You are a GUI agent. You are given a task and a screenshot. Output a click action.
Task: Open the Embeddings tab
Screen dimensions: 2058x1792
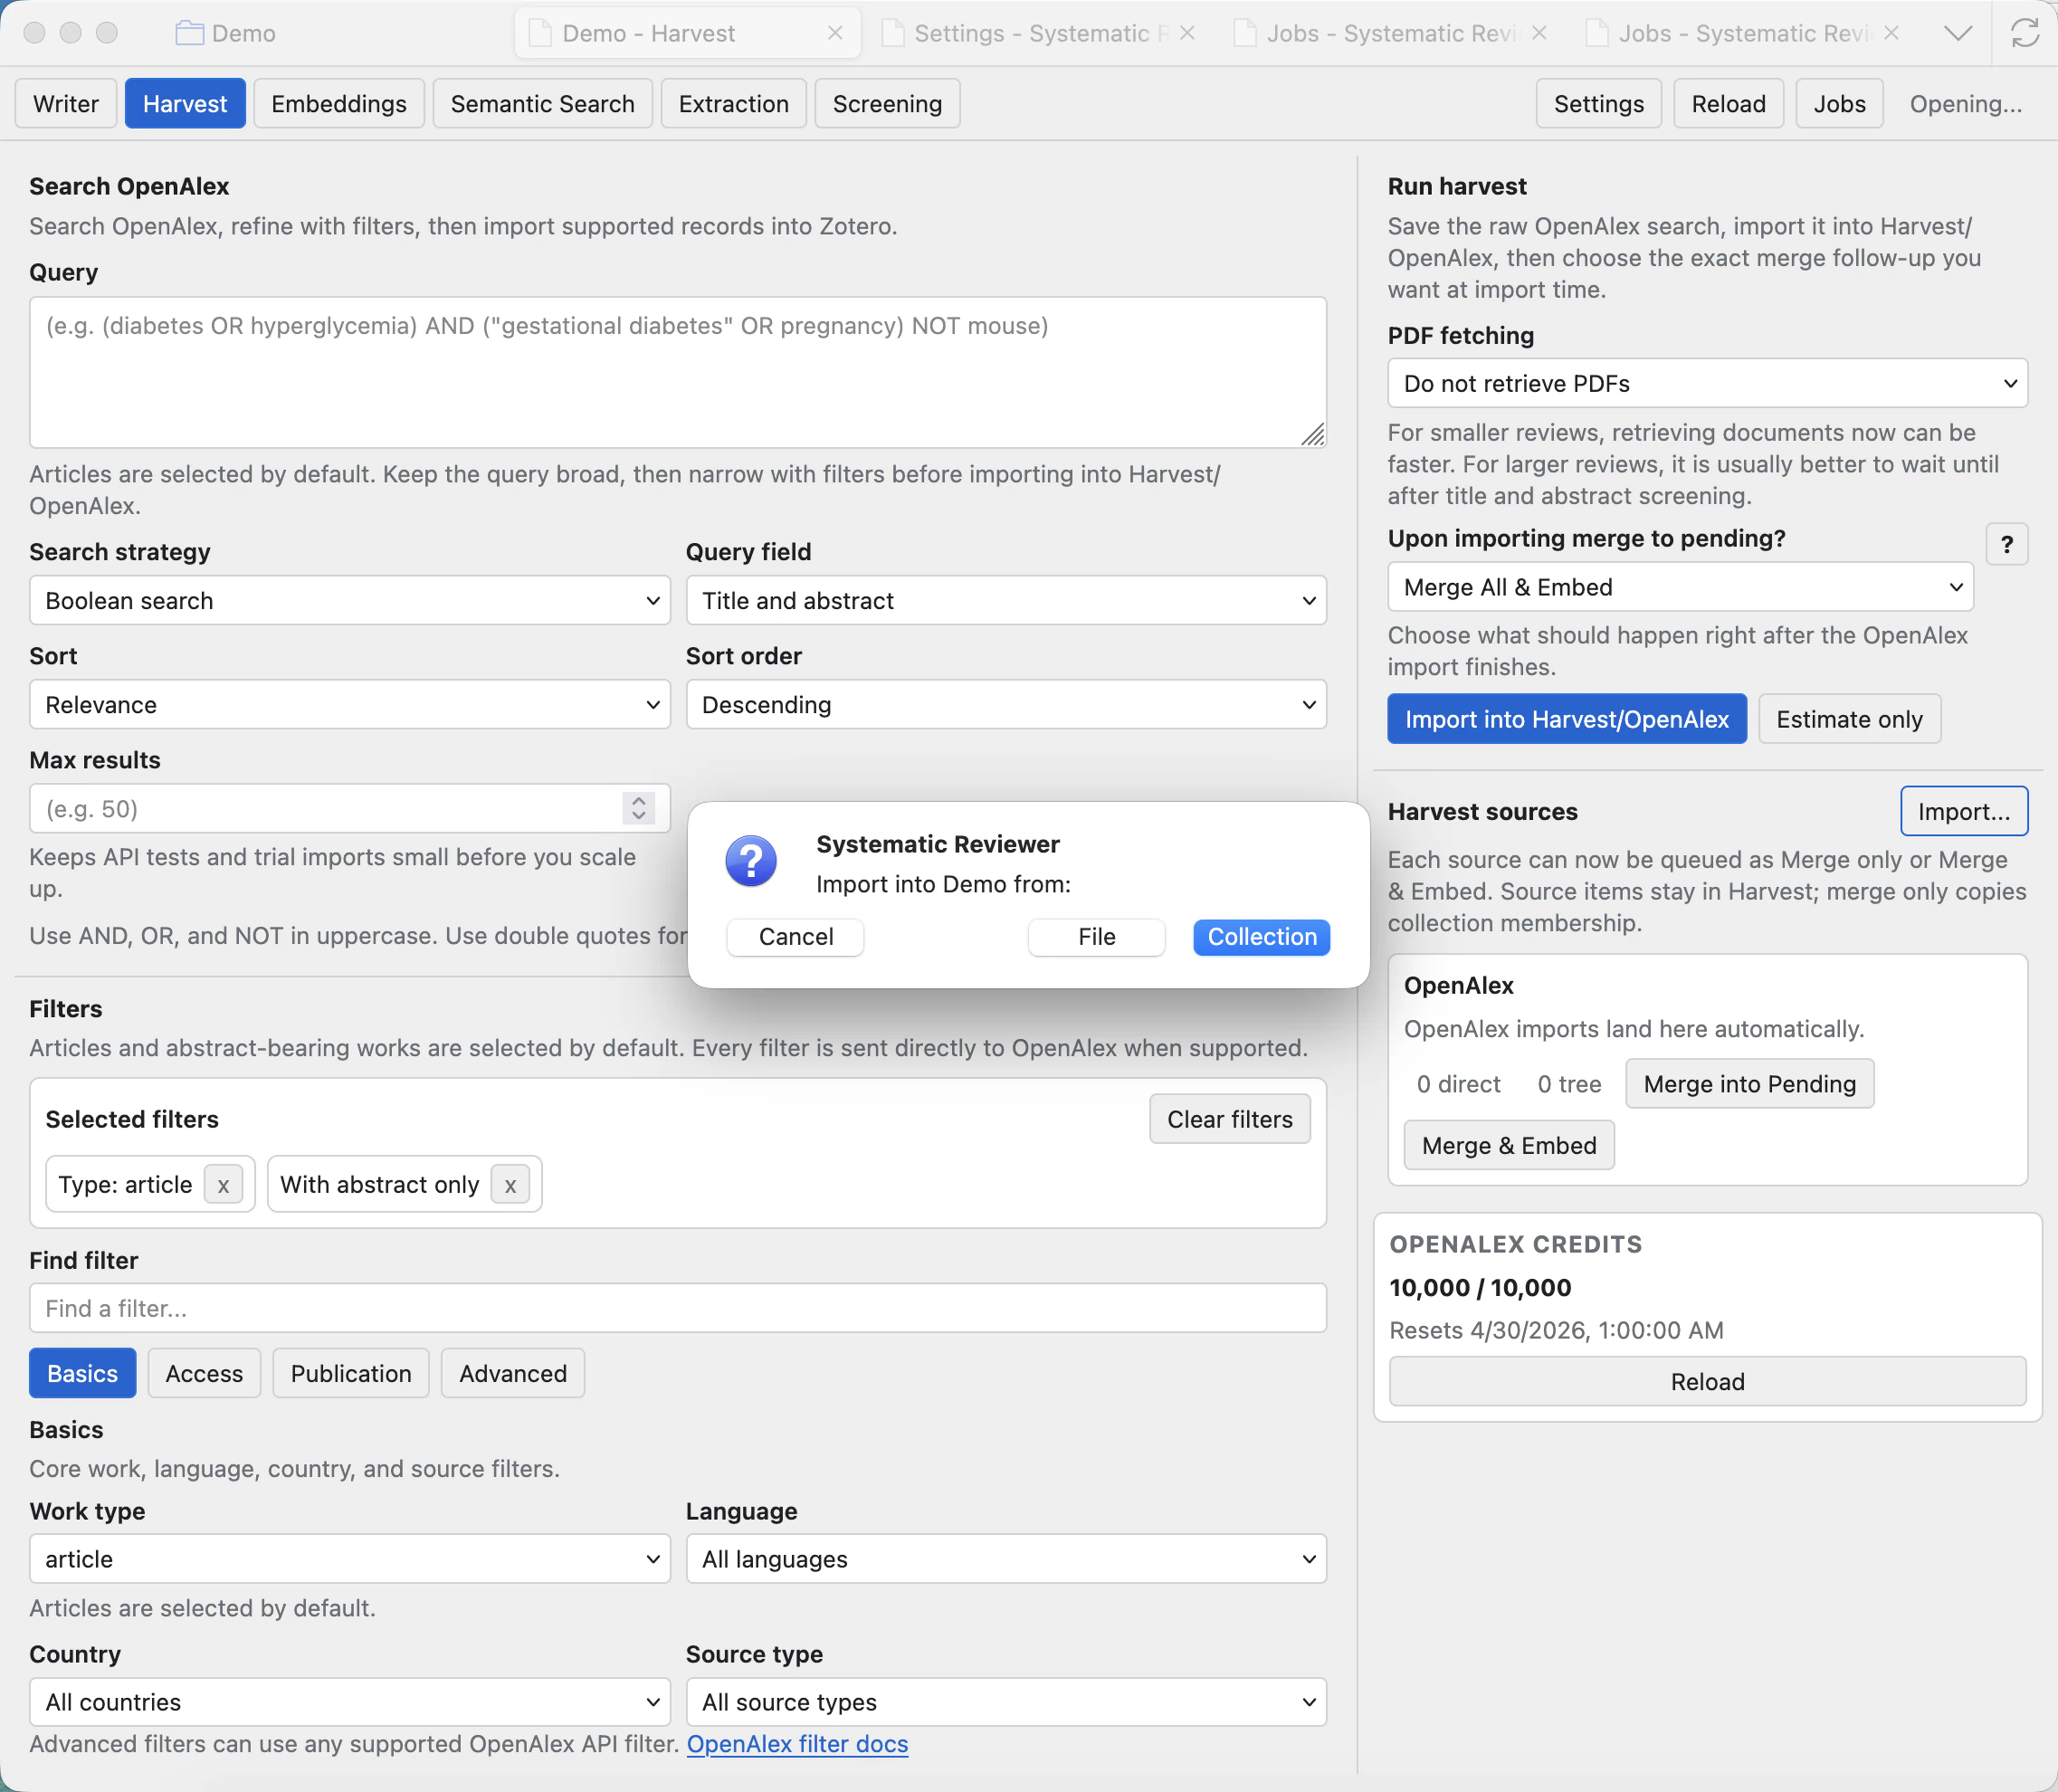[339, 104]
